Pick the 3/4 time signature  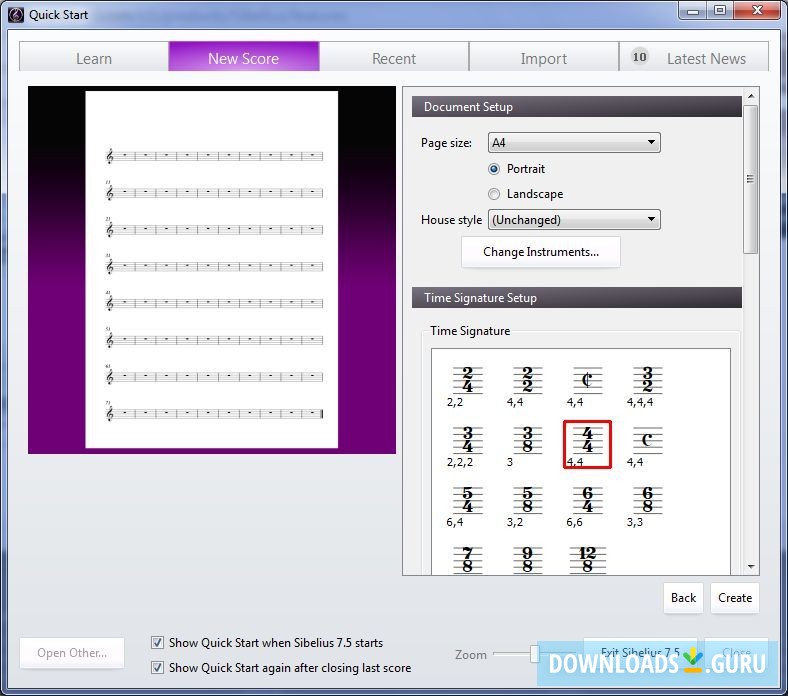pyautogui.click(x=467, y=440)
